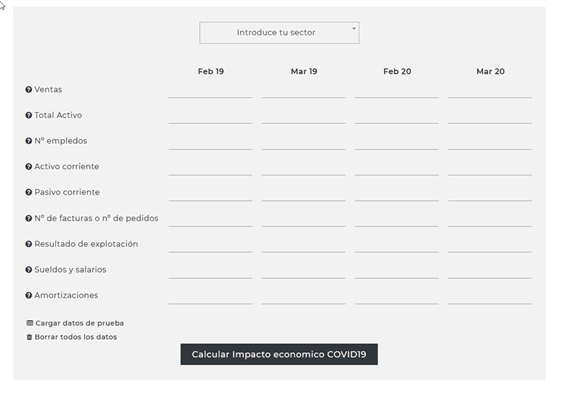Click the help icon next to Sueldos y salarios

tap(29, 270)
